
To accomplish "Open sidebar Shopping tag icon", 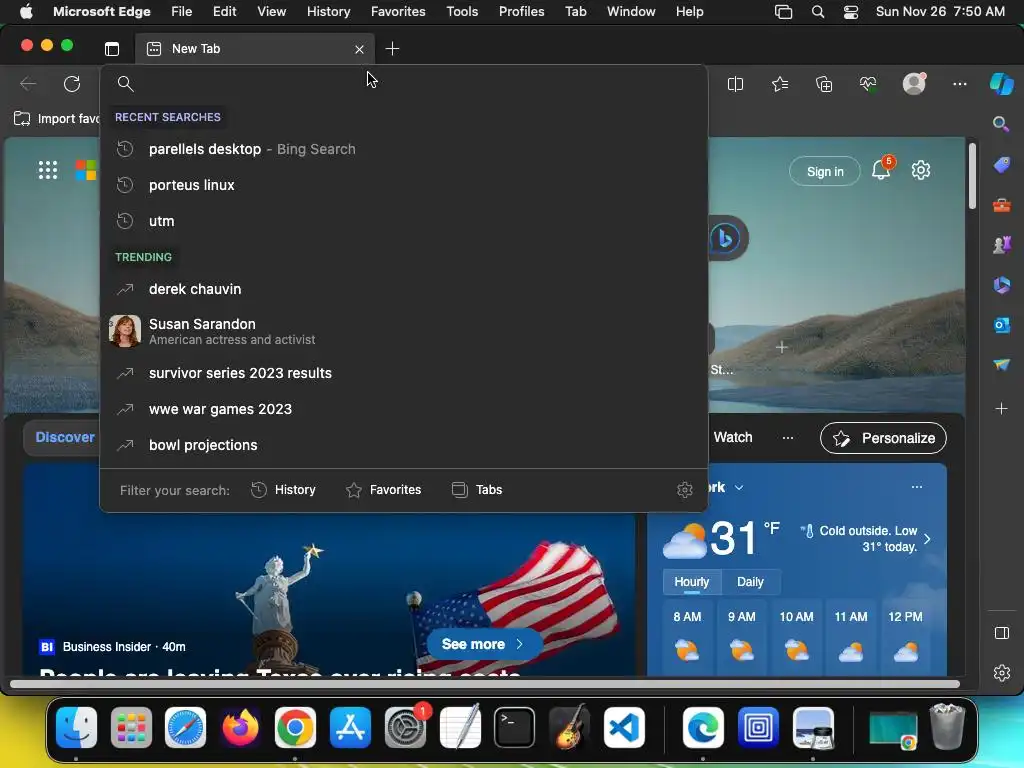I will 1002,165.
